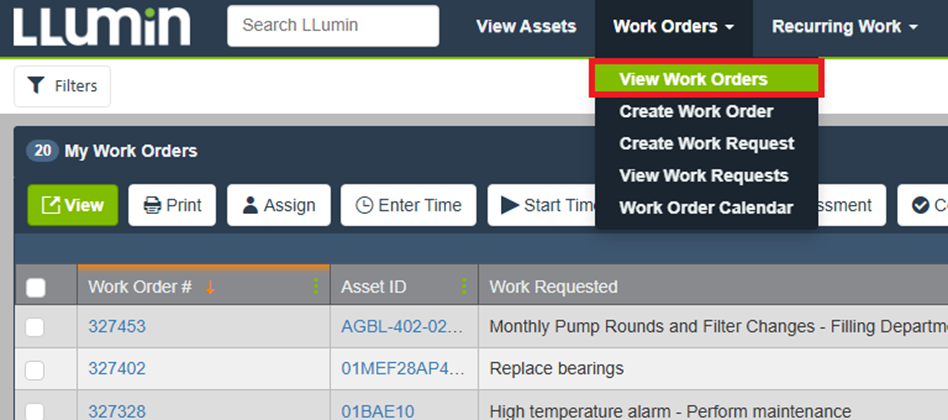Open Asset ID column options menu
Screen dimensions: 948x420
pos(464,287)
